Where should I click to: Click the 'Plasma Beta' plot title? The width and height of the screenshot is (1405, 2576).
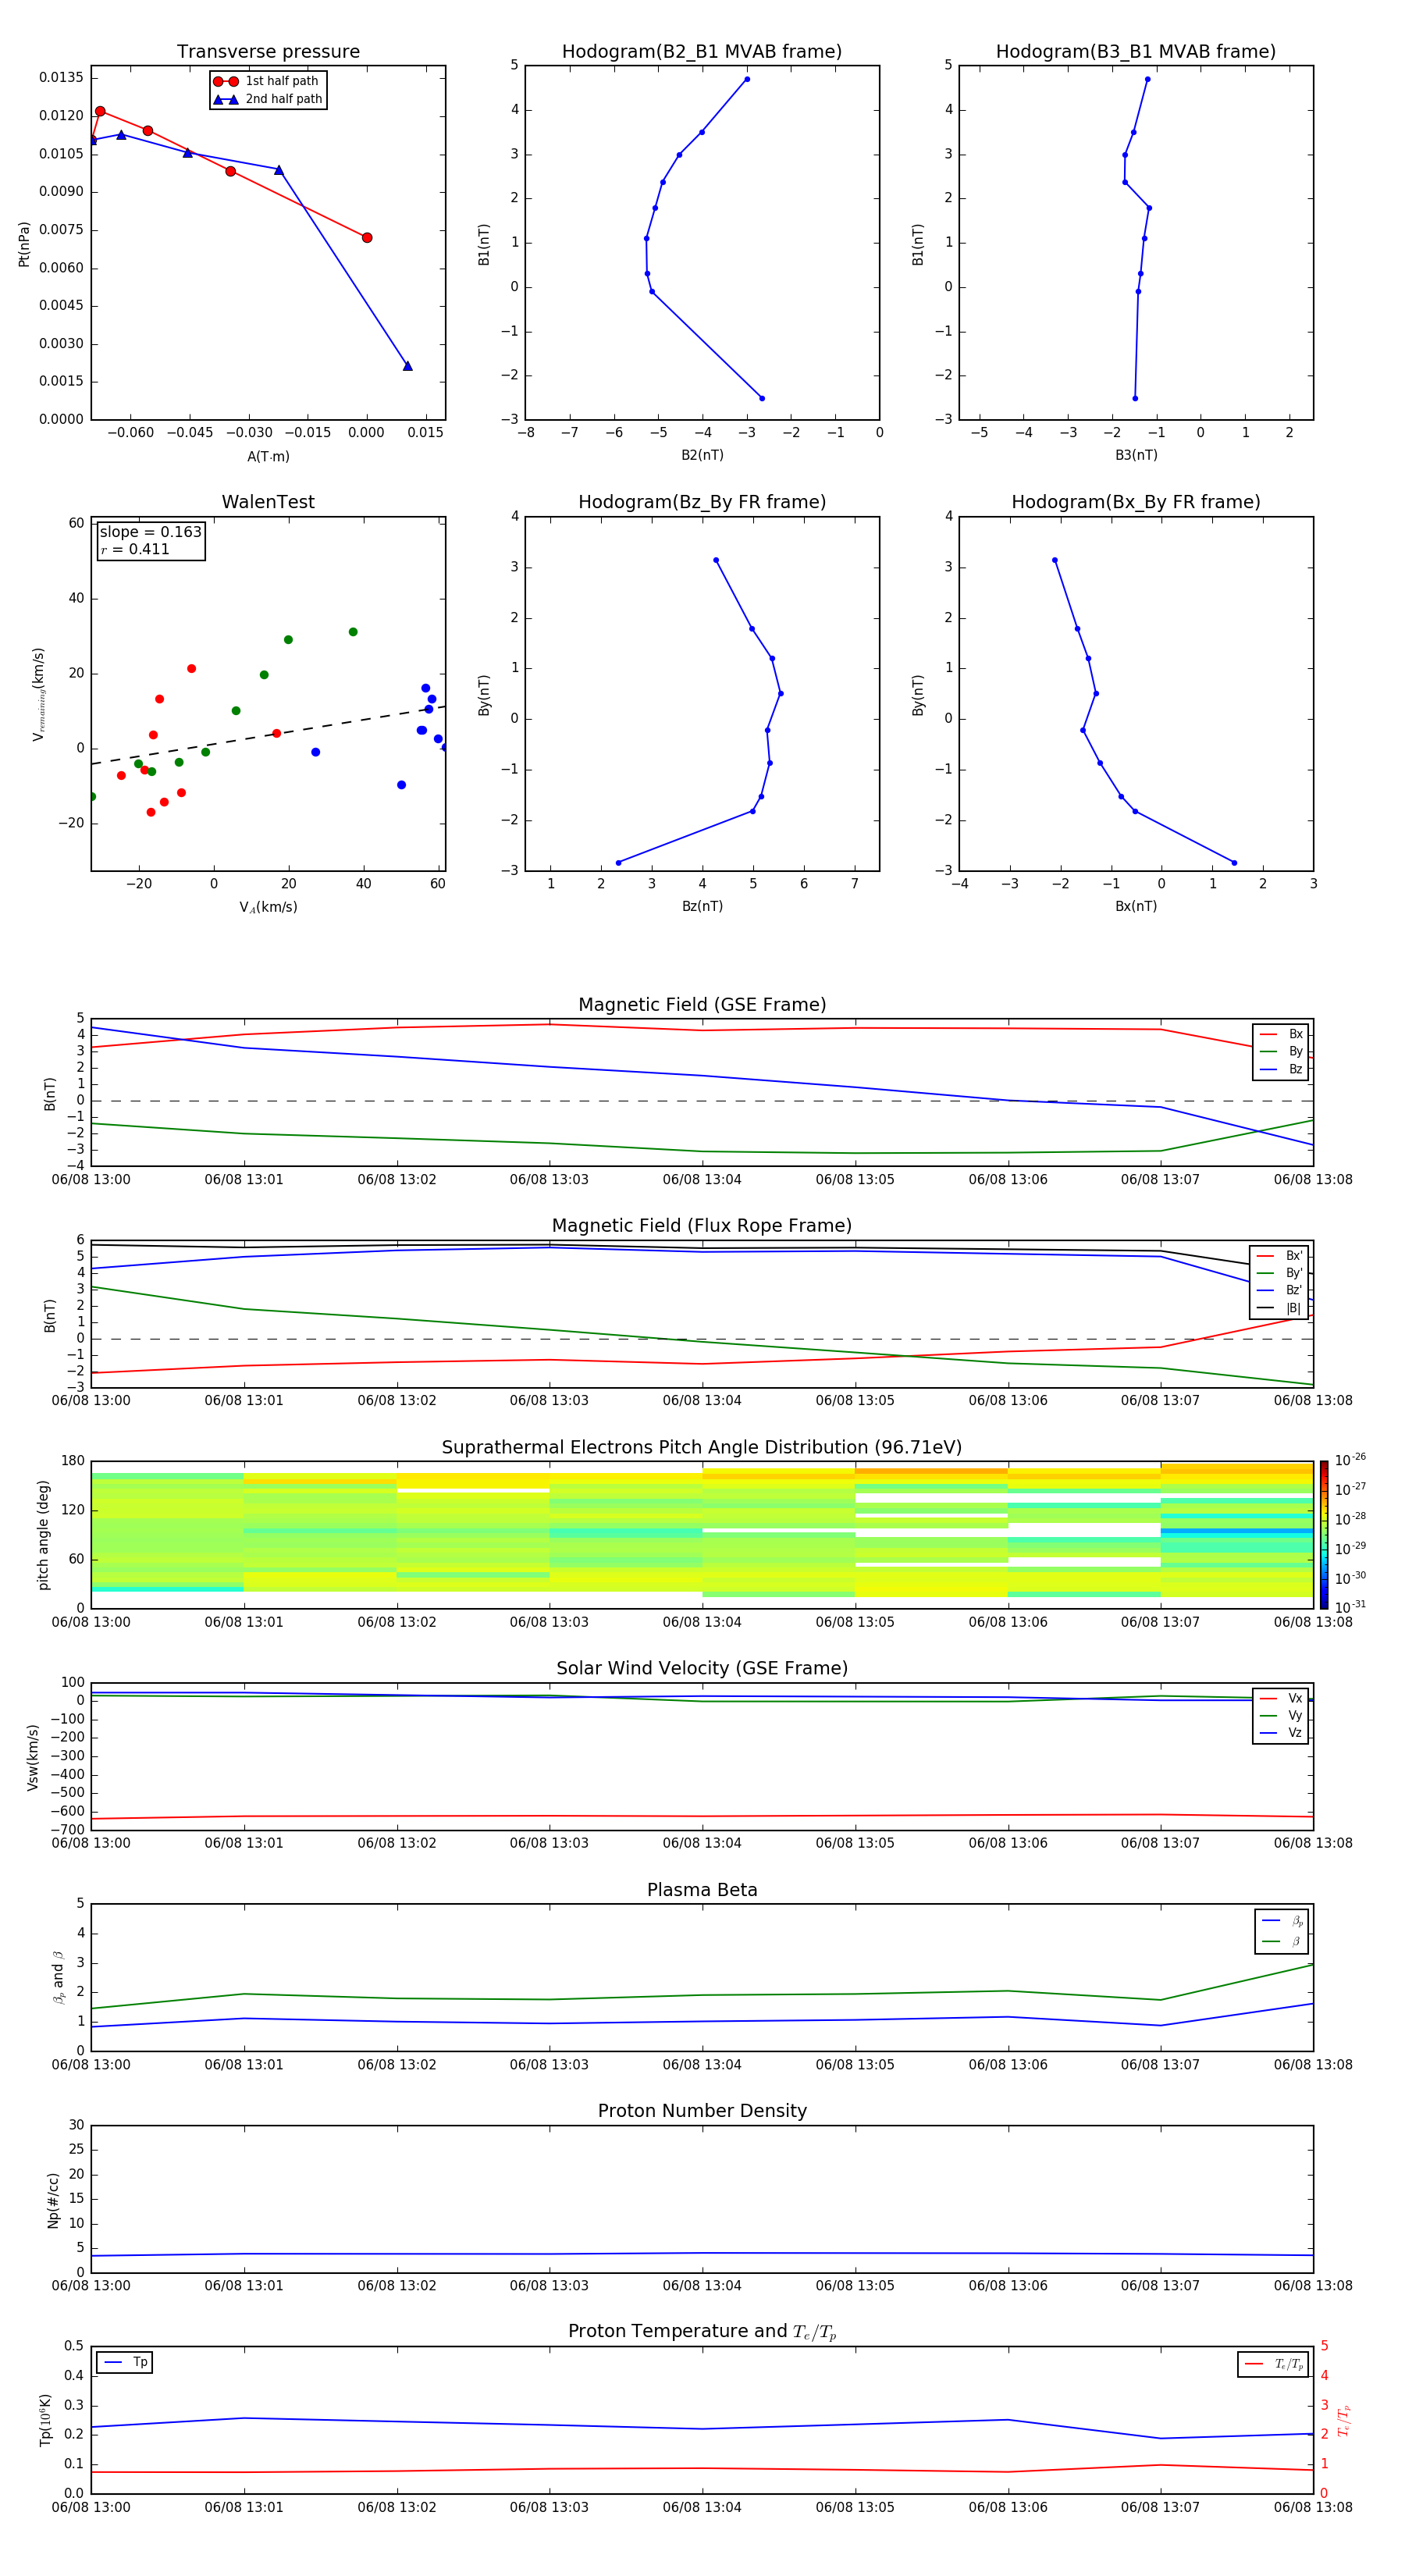point(702,1890)
